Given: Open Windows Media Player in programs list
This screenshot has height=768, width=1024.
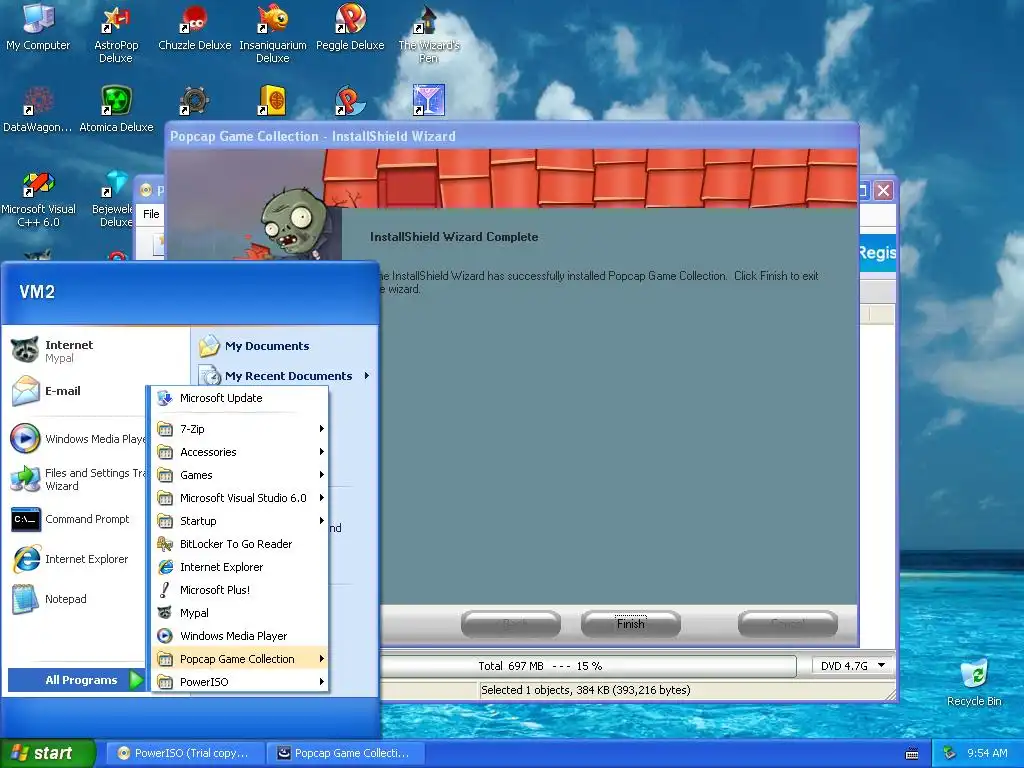Looking at the screenshot, I should (x=240, y=635).
